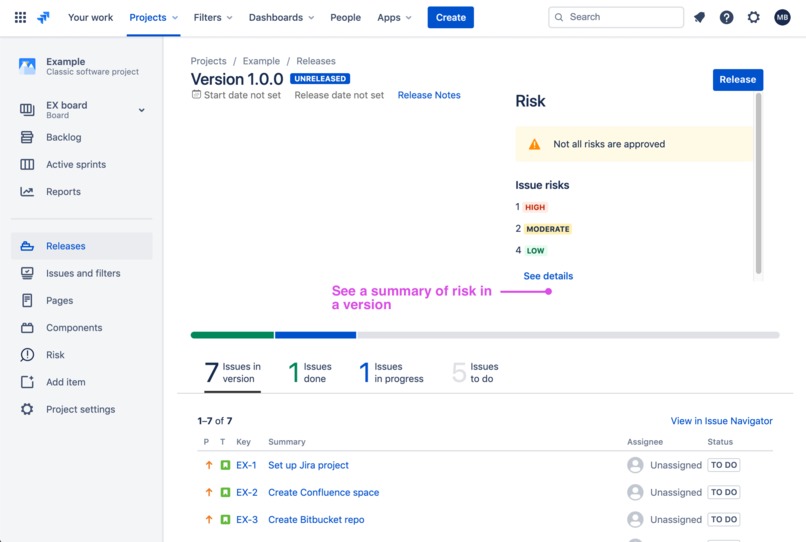Image resolution: width=806 pixels, height=542 pixels.
Task: Click the Reports chart icon
Action: coord(27,192)
